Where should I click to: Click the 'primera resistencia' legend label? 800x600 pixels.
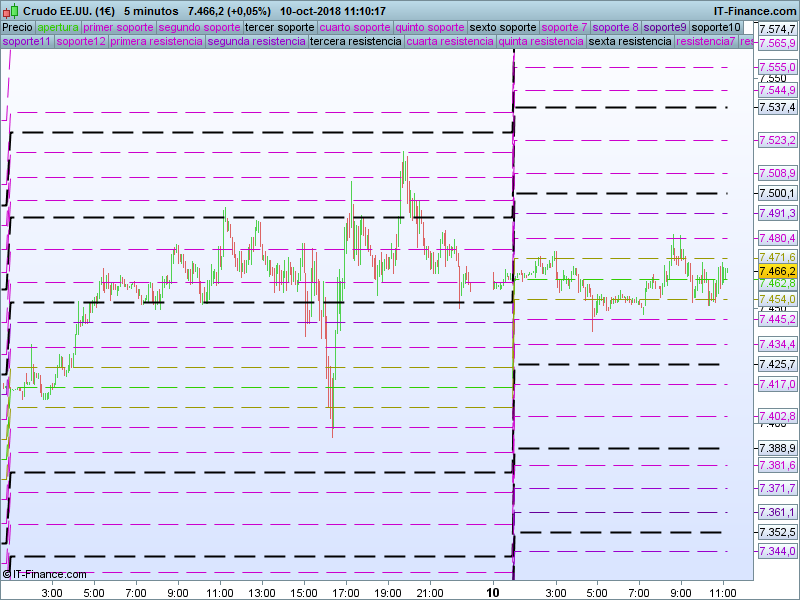click(155, 42)
